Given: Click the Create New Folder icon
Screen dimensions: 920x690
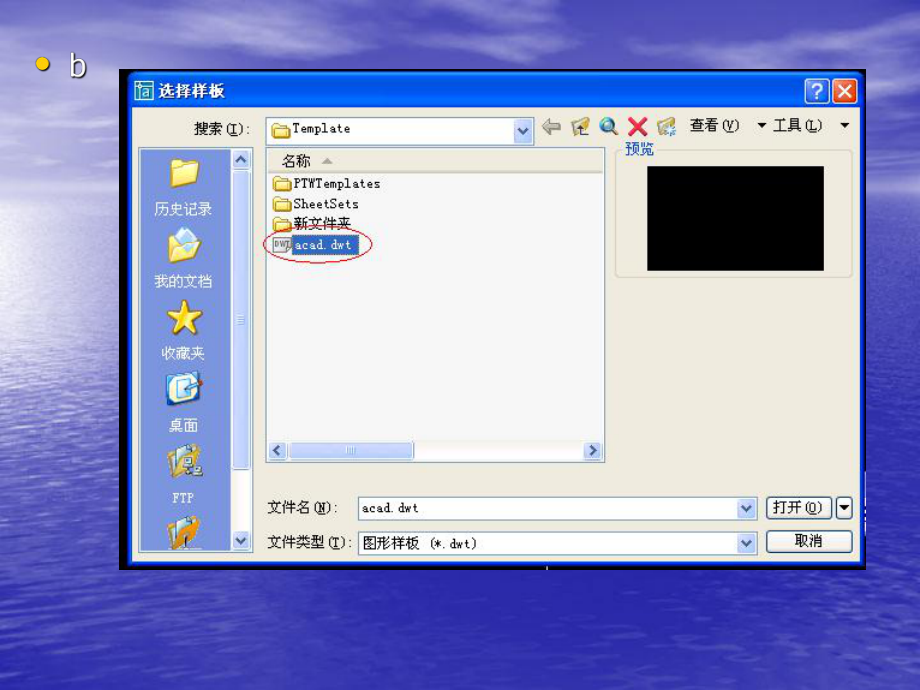Looking at the screenshot, I should [x=666, y=127].
